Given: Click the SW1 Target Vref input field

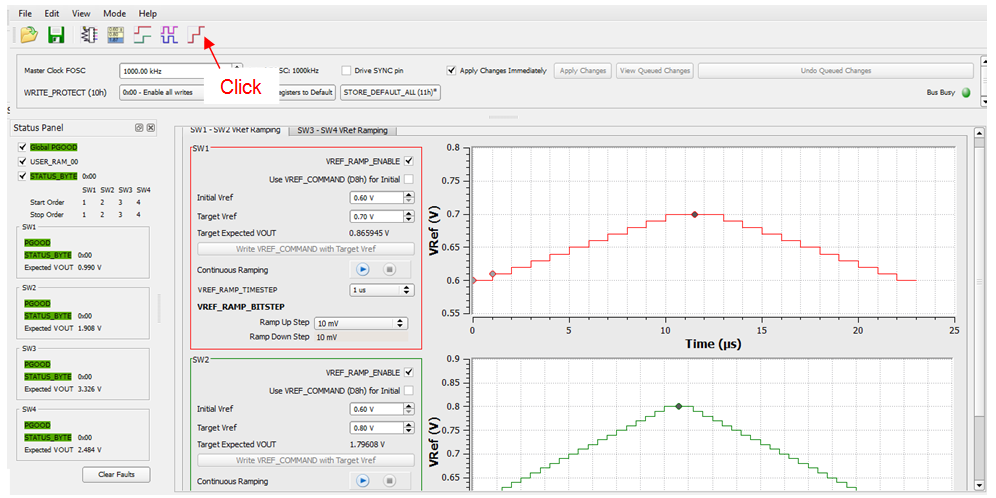Looking at the screenshot, I should coord(376,216).
